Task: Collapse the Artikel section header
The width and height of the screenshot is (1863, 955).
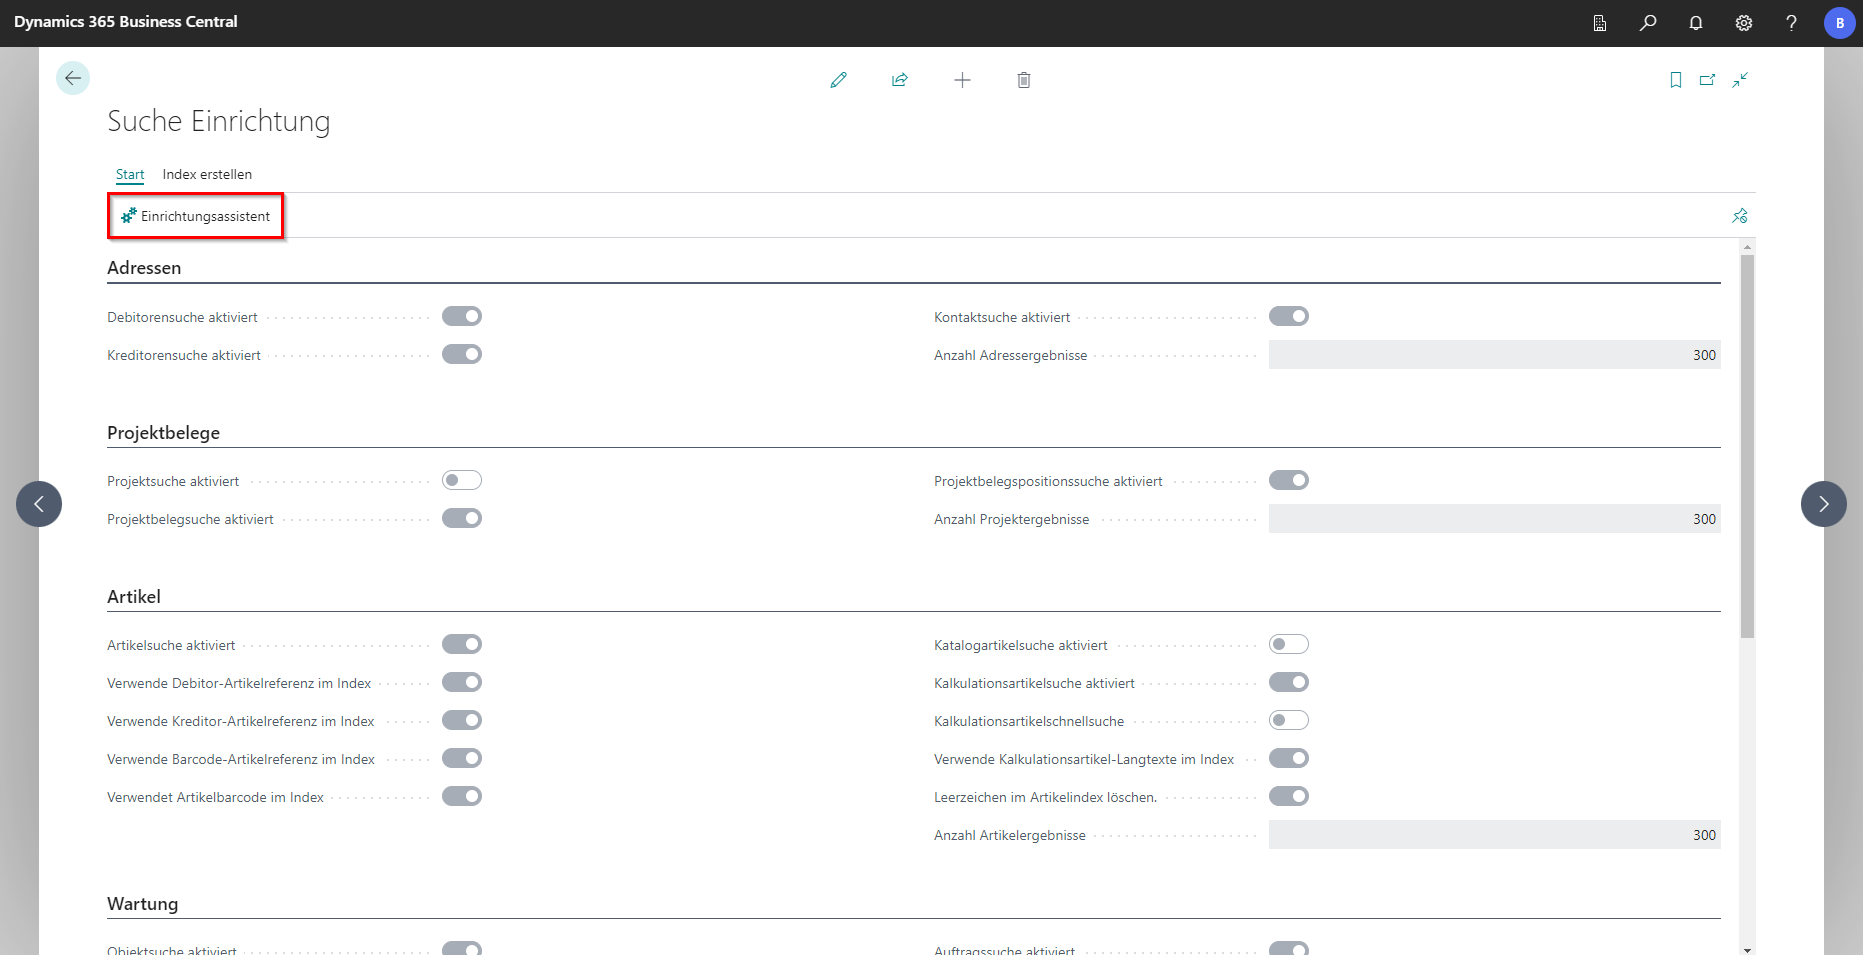Action: tap(134, 597)
